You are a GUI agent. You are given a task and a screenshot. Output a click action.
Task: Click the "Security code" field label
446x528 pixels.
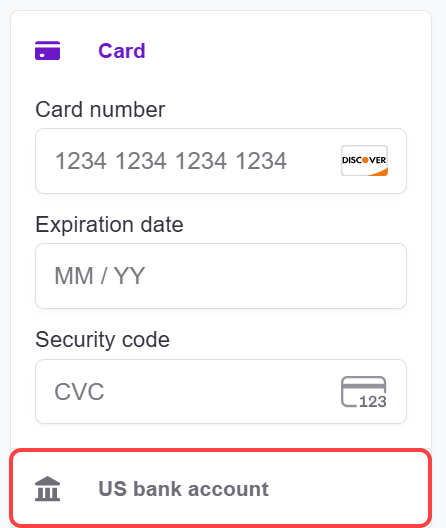[102, 339]
